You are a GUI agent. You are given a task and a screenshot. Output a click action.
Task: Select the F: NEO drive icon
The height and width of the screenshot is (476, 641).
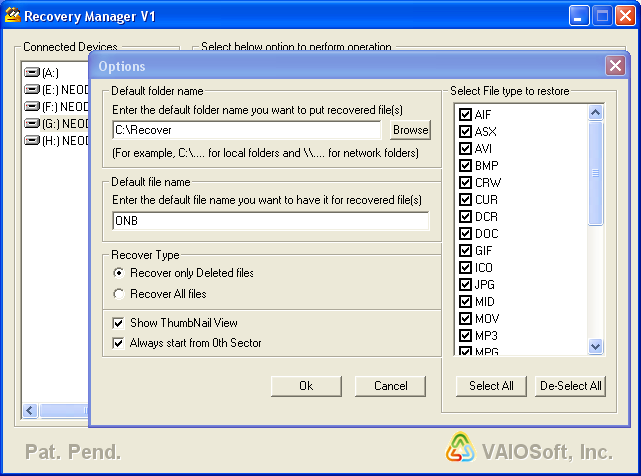[x=32, y=107]
